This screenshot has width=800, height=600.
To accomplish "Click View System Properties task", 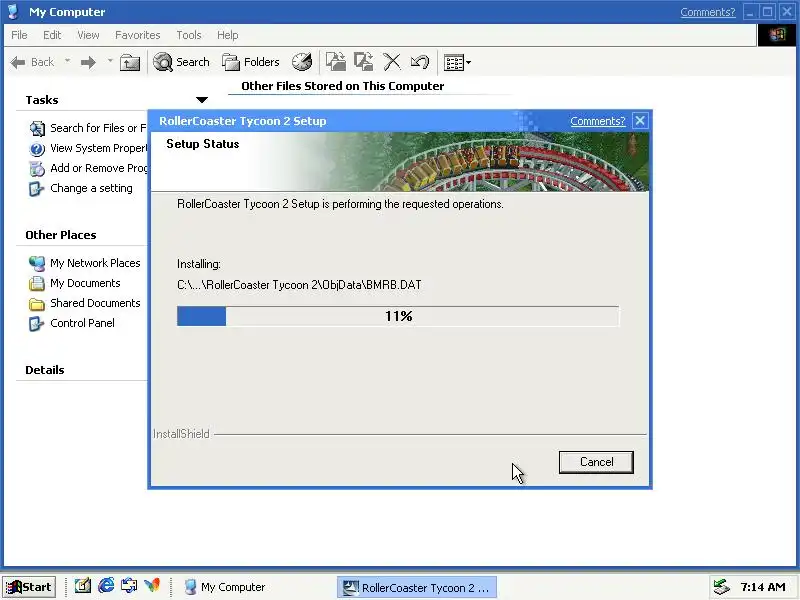I will [x=98, y=148].
